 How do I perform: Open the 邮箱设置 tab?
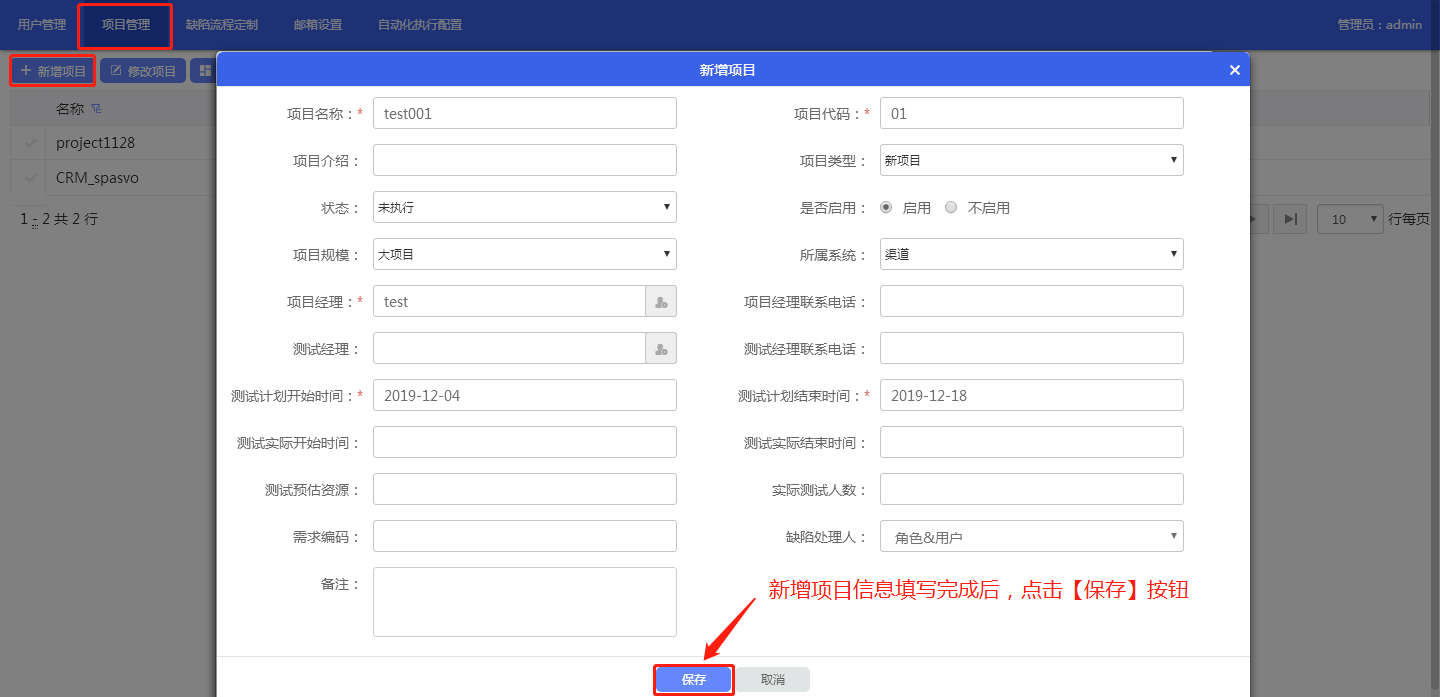318,25
